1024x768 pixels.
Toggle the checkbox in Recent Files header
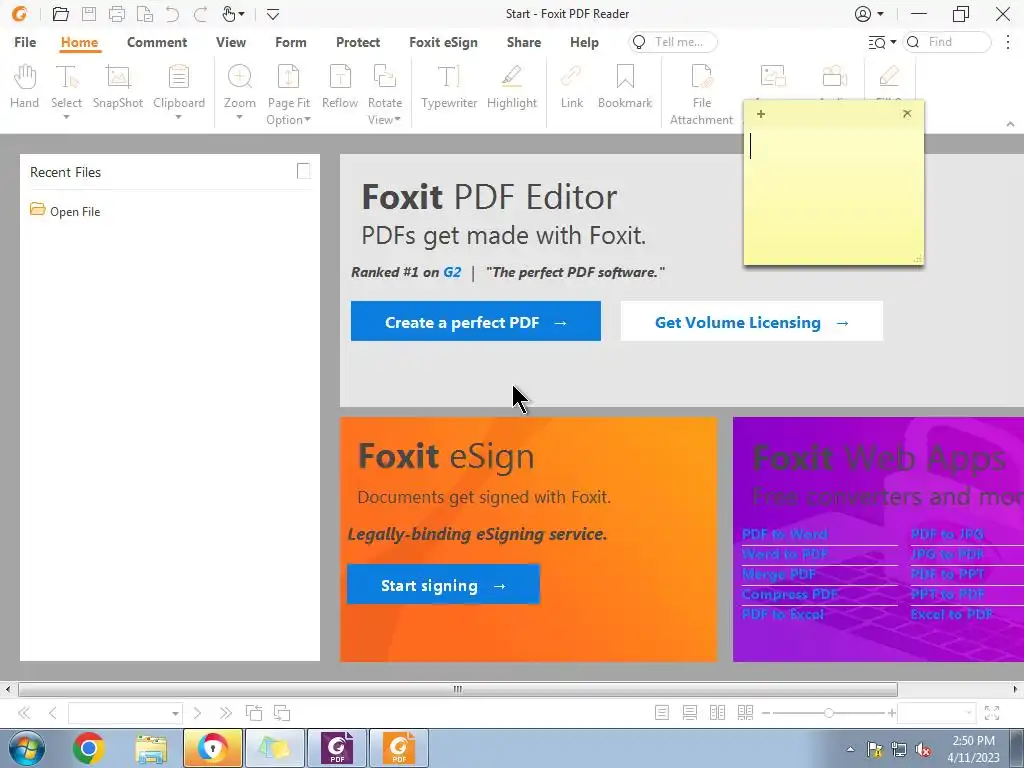(303, 171)
